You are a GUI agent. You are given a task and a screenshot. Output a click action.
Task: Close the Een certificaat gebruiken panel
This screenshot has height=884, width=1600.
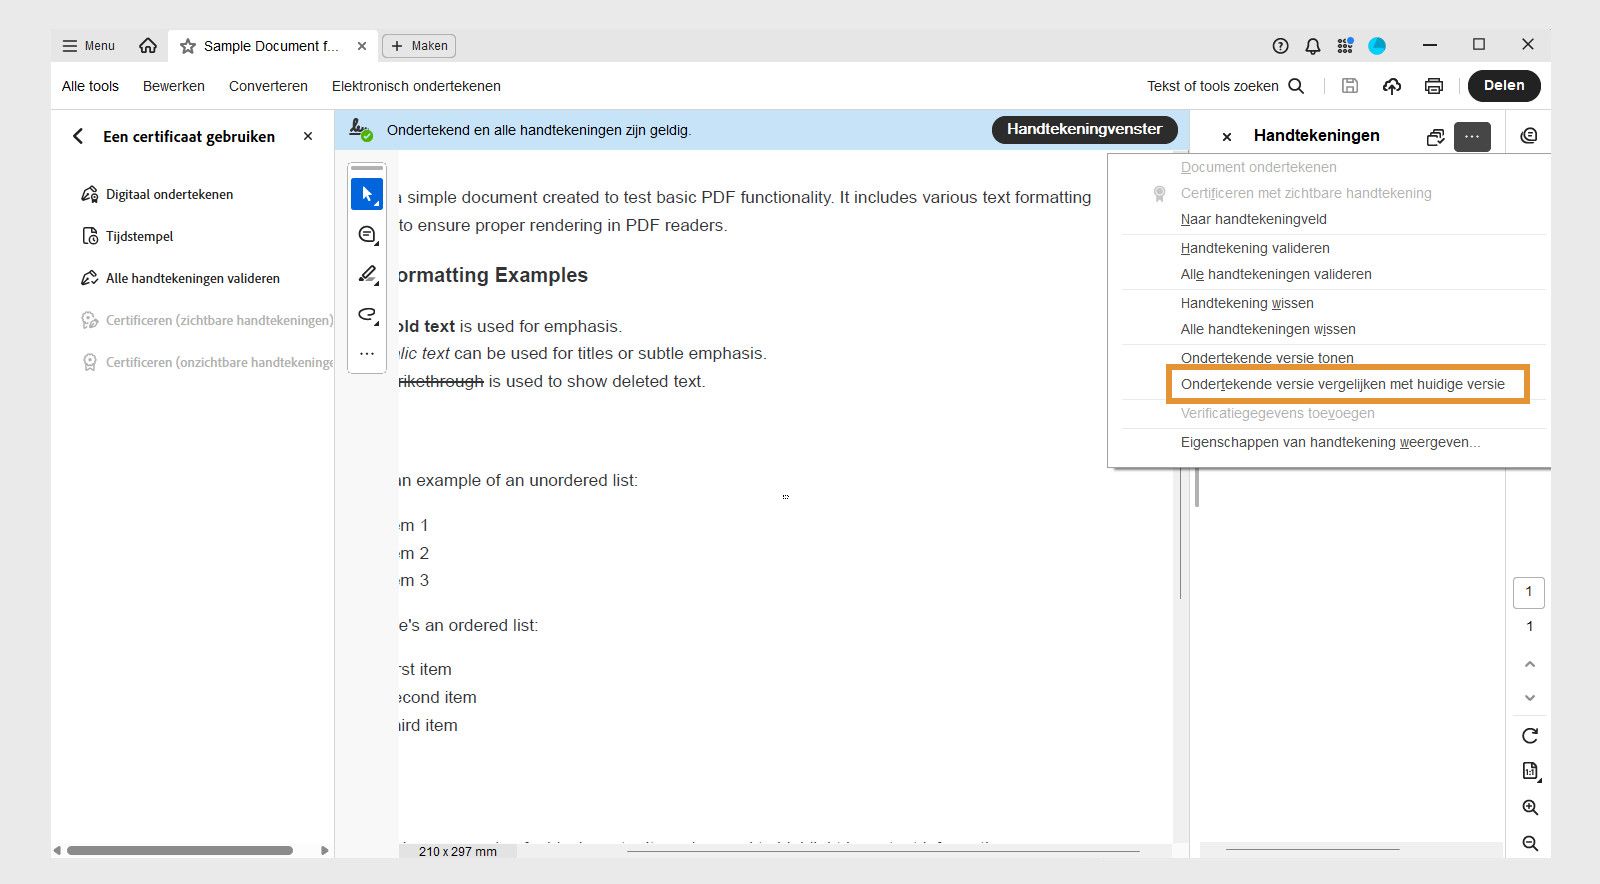308,136
